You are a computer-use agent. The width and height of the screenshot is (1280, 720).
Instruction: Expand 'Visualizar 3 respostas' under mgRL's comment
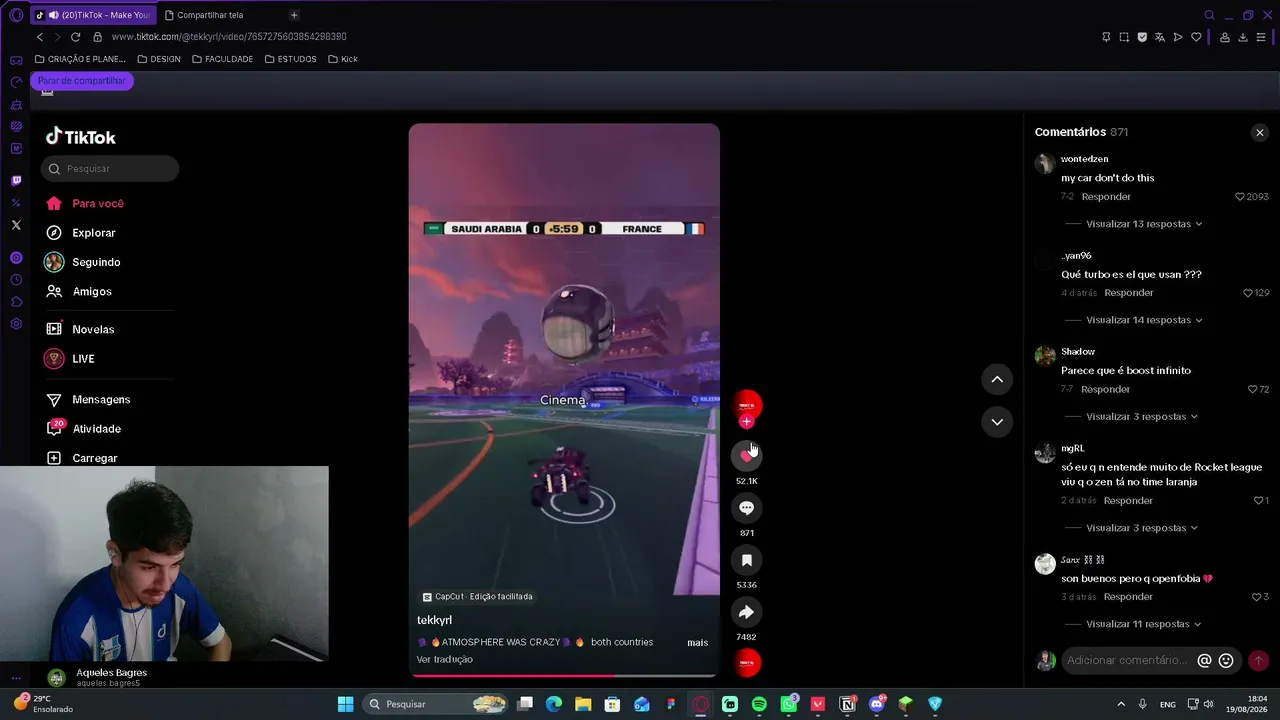tap(1142, 528)
